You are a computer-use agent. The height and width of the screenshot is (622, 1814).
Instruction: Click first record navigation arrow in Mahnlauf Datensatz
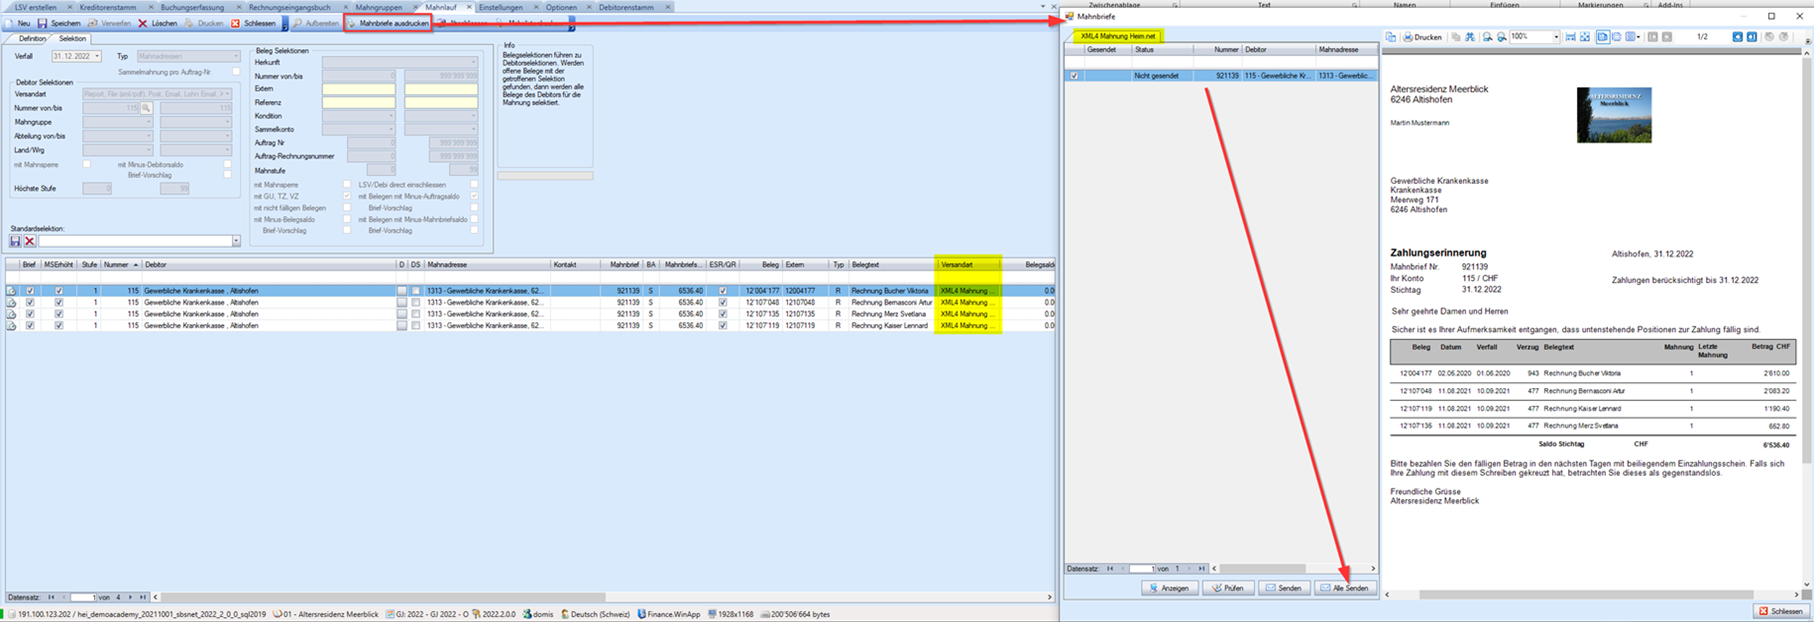click(x=51, y=597)
